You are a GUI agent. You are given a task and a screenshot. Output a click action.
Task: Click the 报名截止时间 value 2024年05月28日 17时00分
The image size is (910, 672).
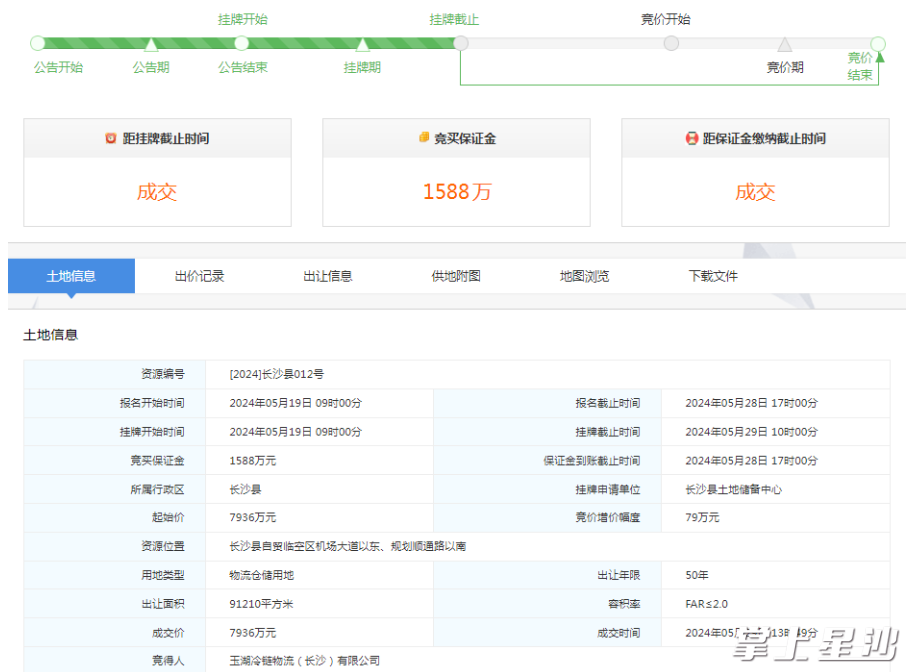point(752,403)
